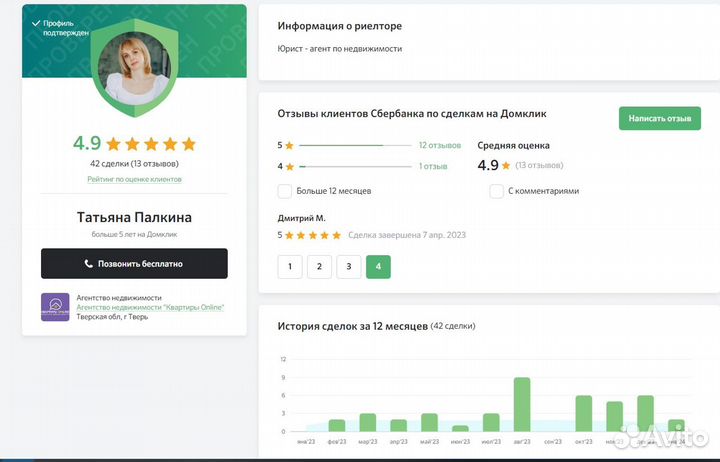Open the 'Агентство недвижимости "Квартиры Online"' link

click(150, 307)
